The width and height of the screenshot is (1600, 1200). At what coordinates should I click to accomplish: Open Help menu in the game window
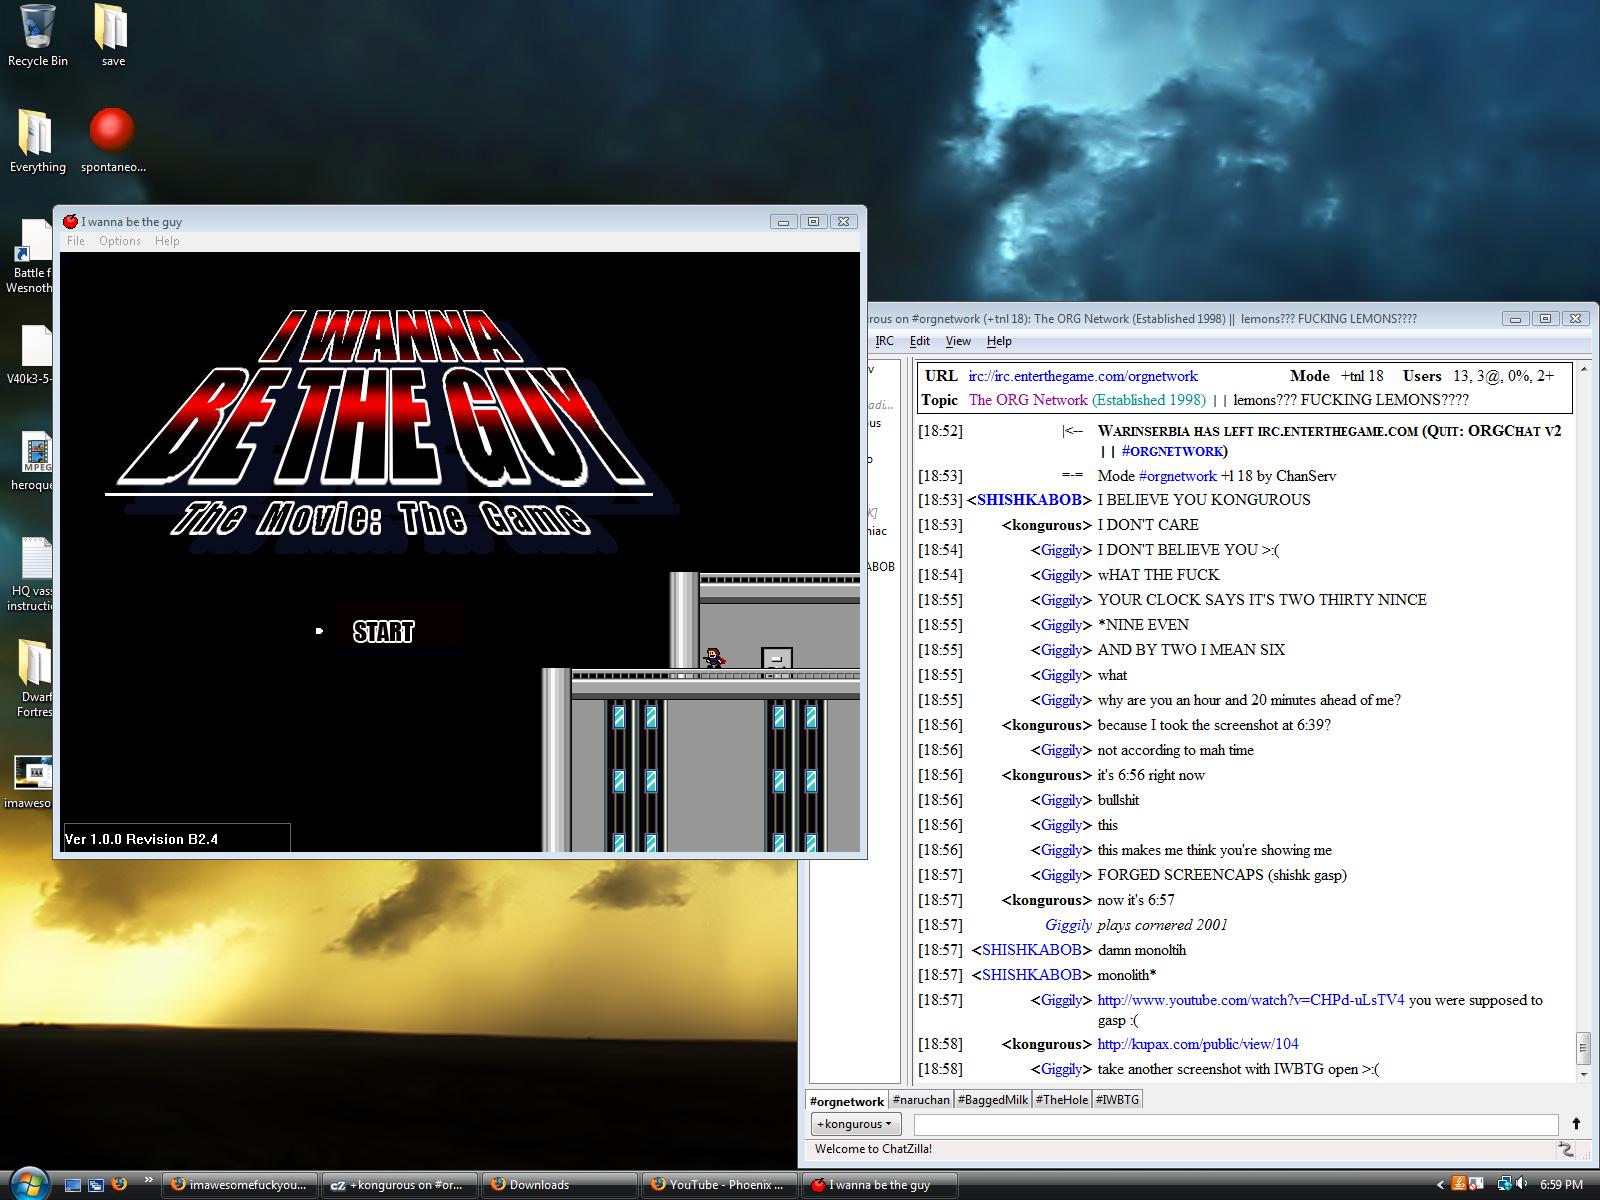[x=167, y=241]
